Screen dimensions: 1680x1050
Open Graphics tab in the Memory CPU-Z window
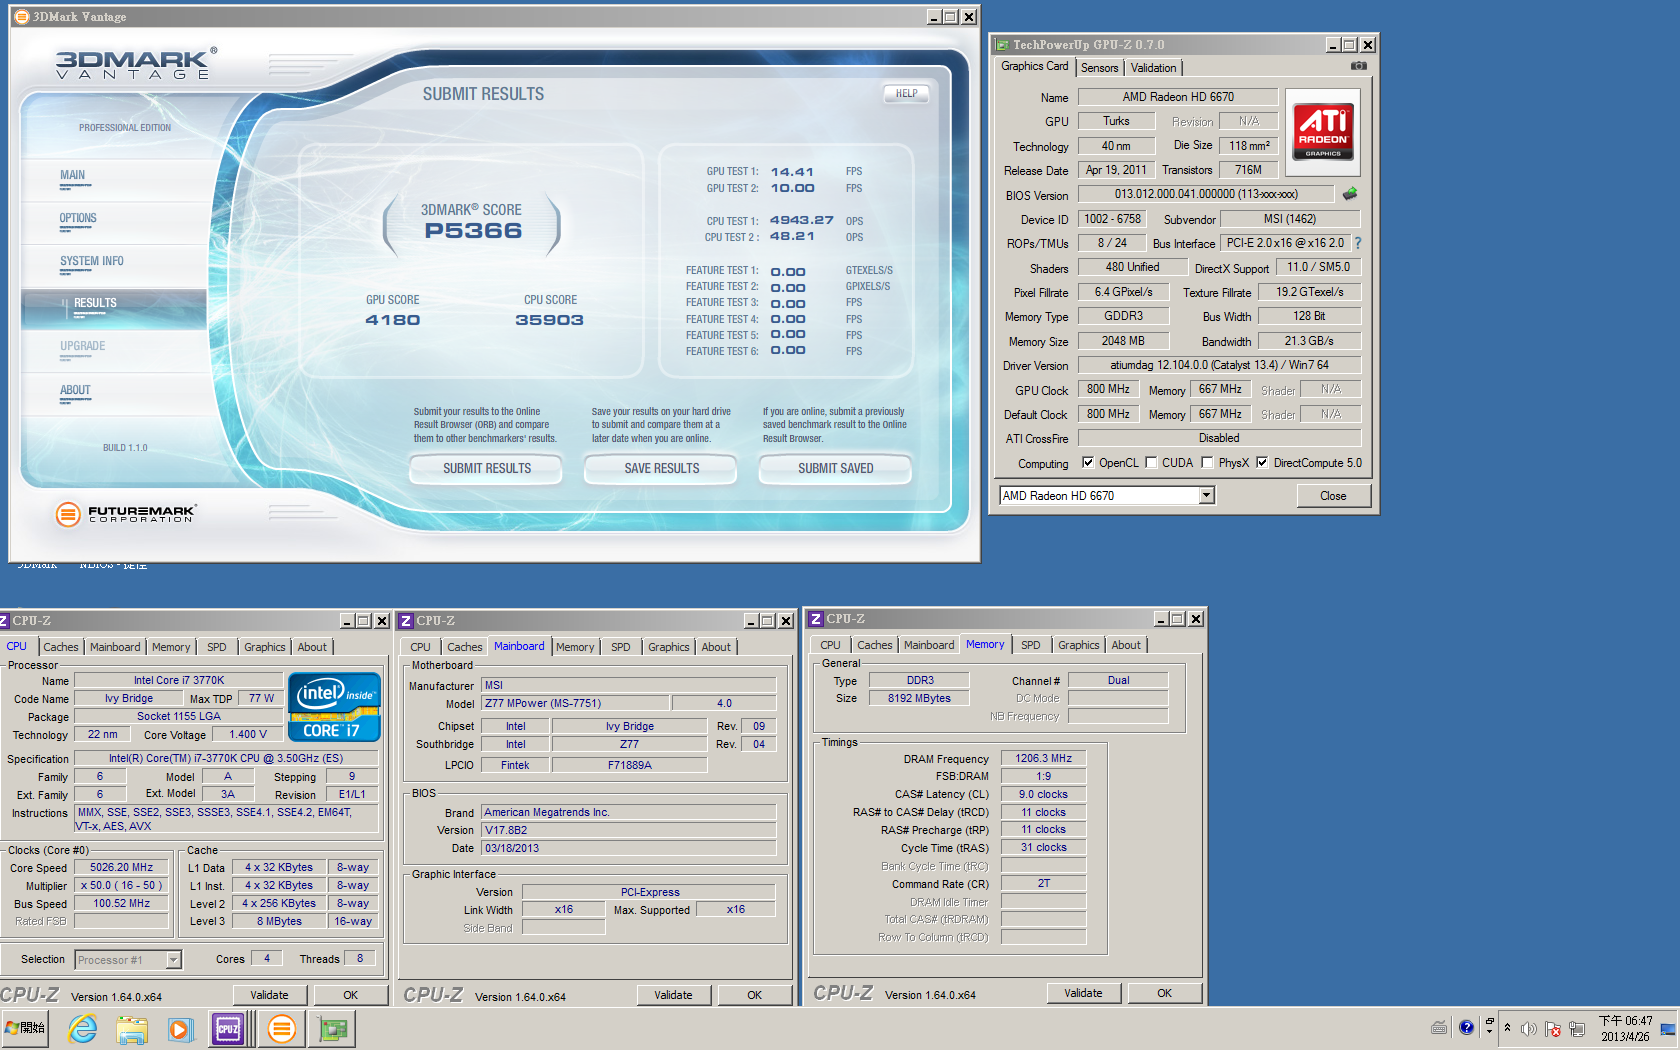(x=1078, y=645)
